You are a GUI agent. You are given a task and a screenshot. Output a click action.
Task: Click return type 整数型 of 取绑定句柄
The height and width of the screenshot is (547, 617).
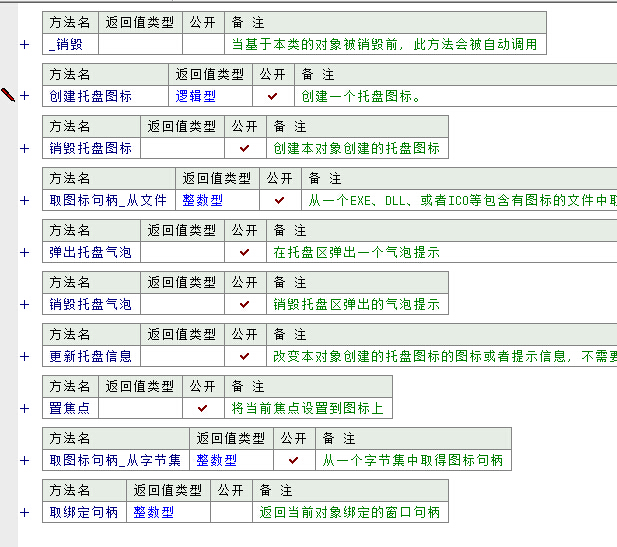(x=153, y=512)
